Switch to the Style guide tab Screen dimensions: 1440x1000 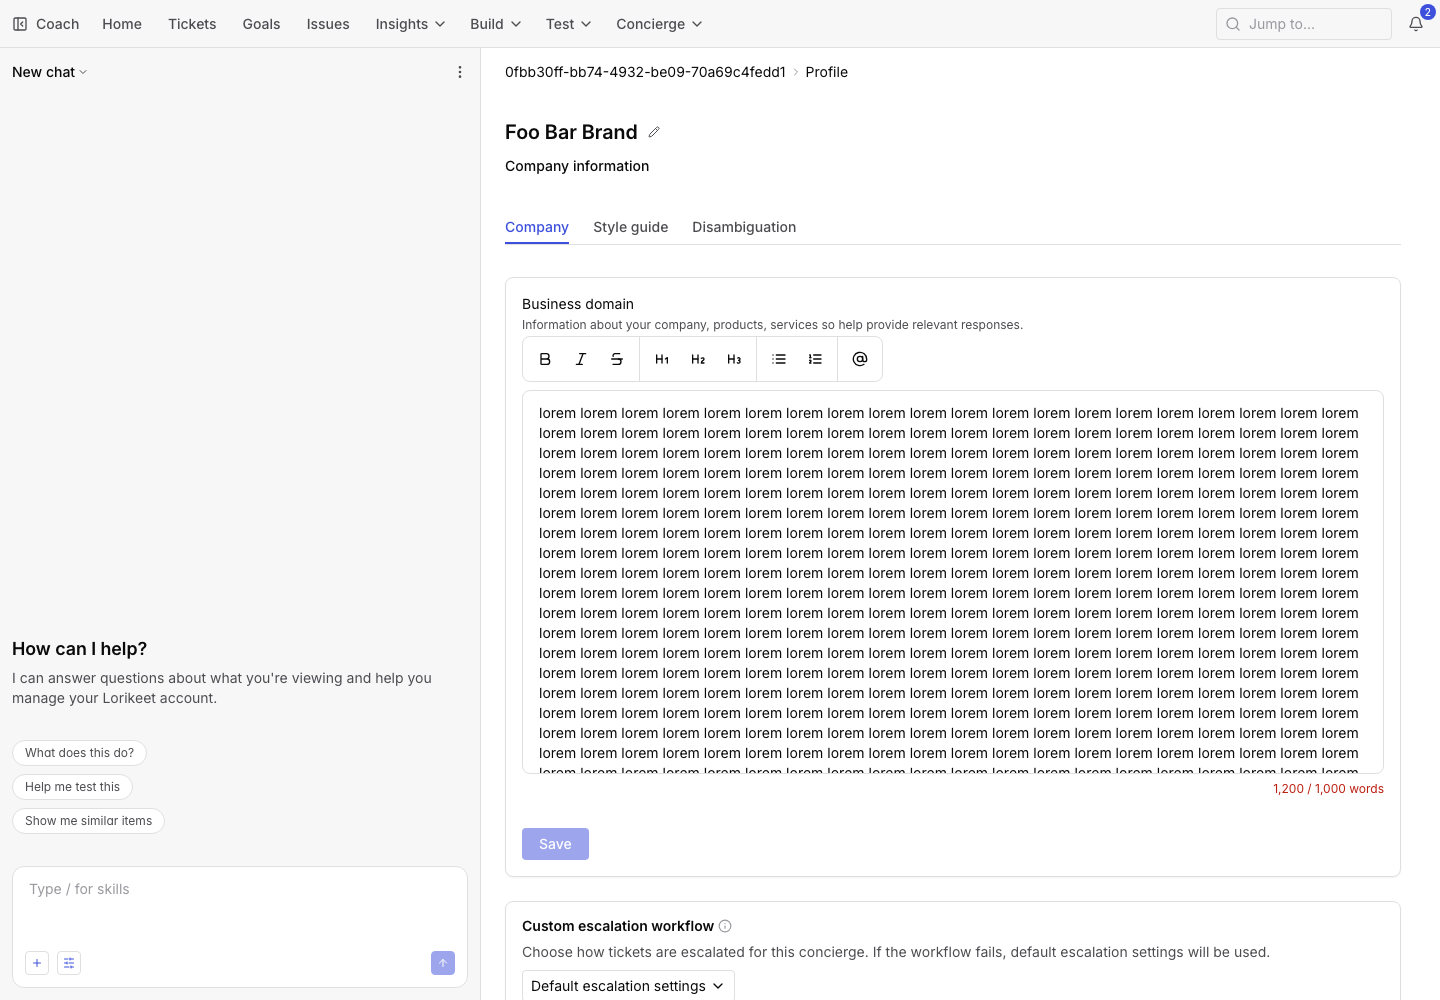coord(630,227)
